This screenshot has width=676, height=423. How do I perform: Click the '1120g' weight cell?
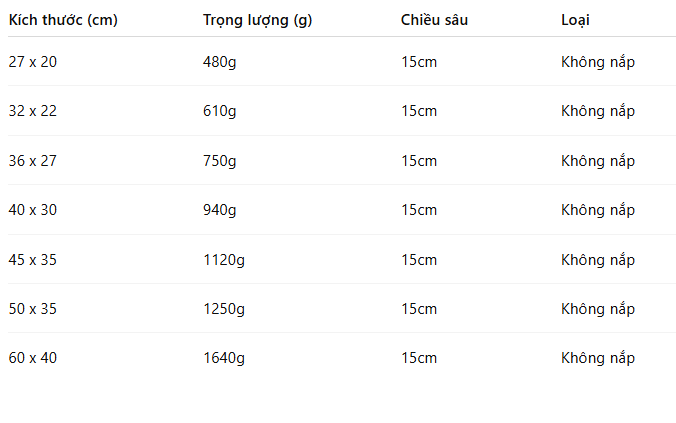[x=224, y=260]
